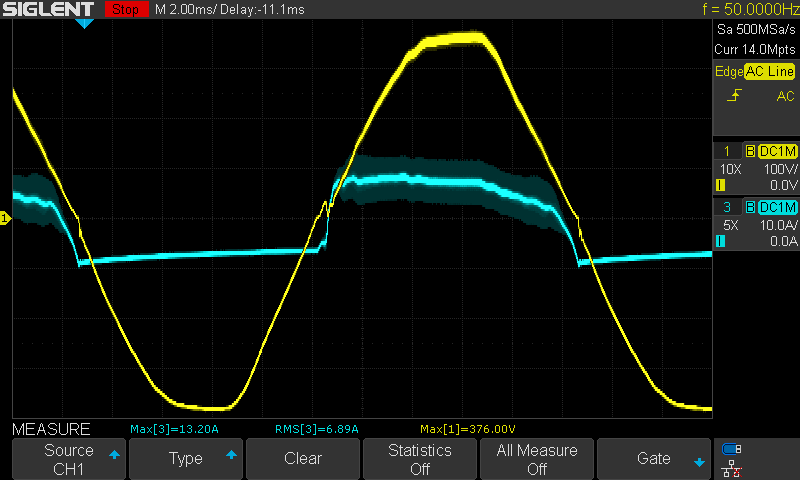
Task: Click the rising edge trigger slope icon
Action: point(734,95)
